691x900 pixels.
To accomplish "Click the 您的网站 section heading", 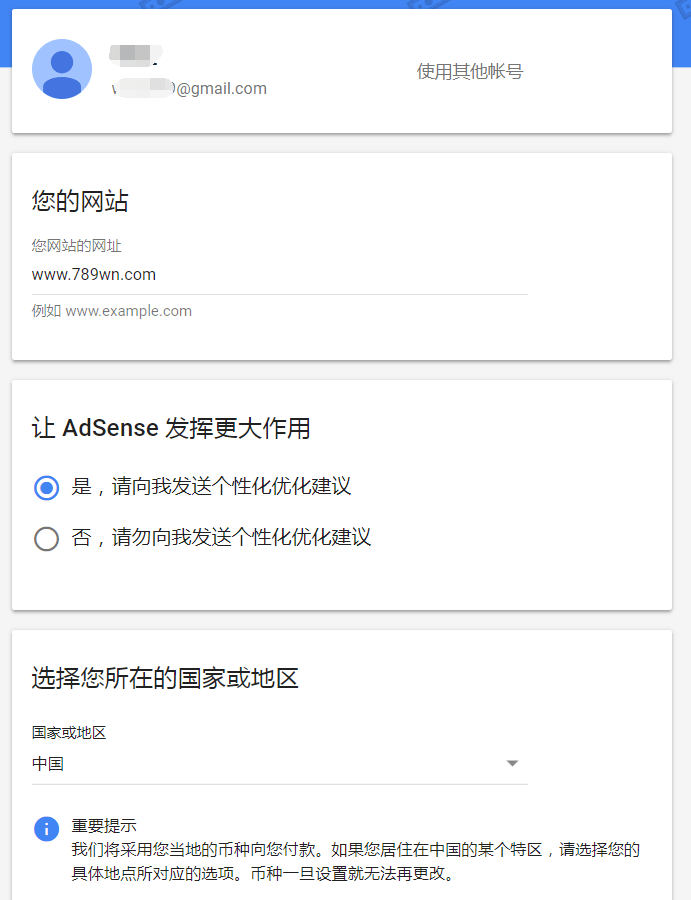I will coord(80,202).
